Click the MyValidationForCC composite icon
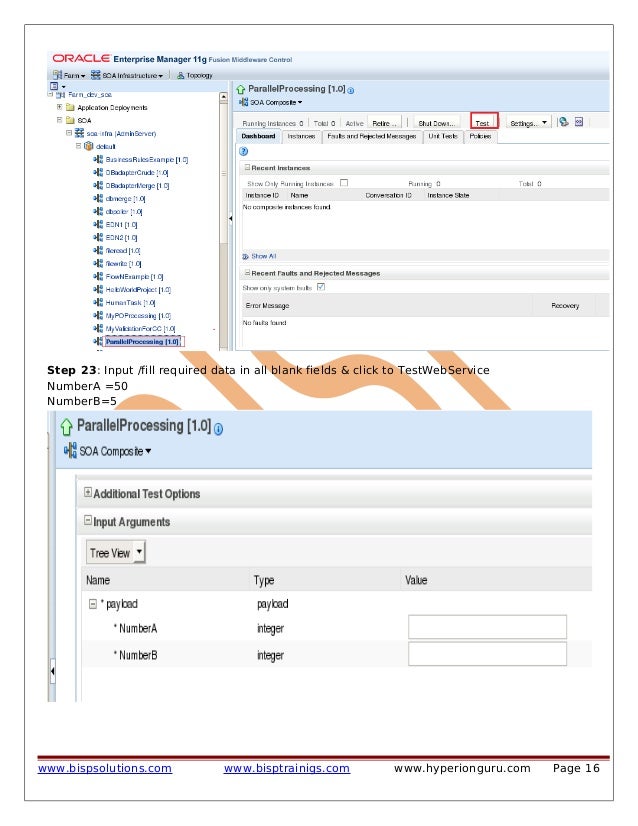This screenshot has width=638, height=826. point(98,328)
